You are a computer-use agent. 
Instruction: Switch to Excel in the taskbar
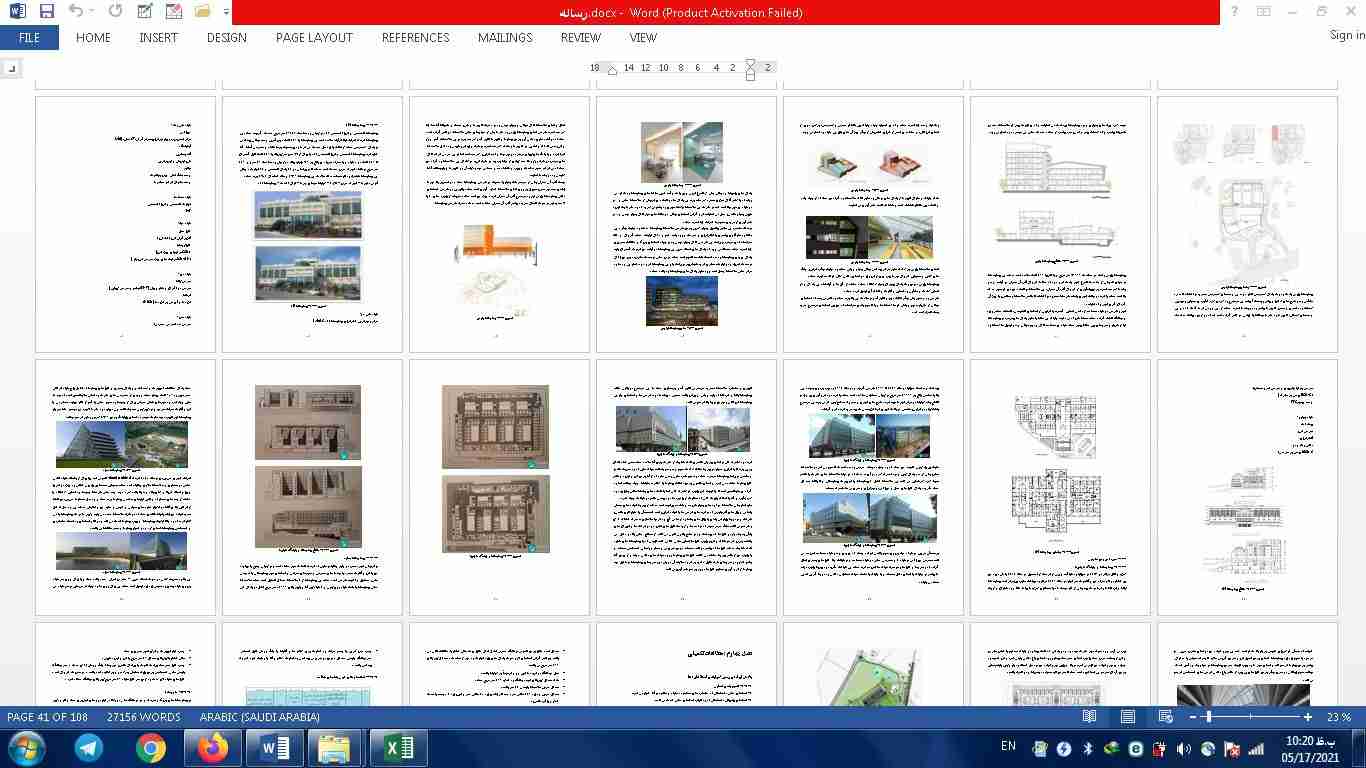coord(398,748)
